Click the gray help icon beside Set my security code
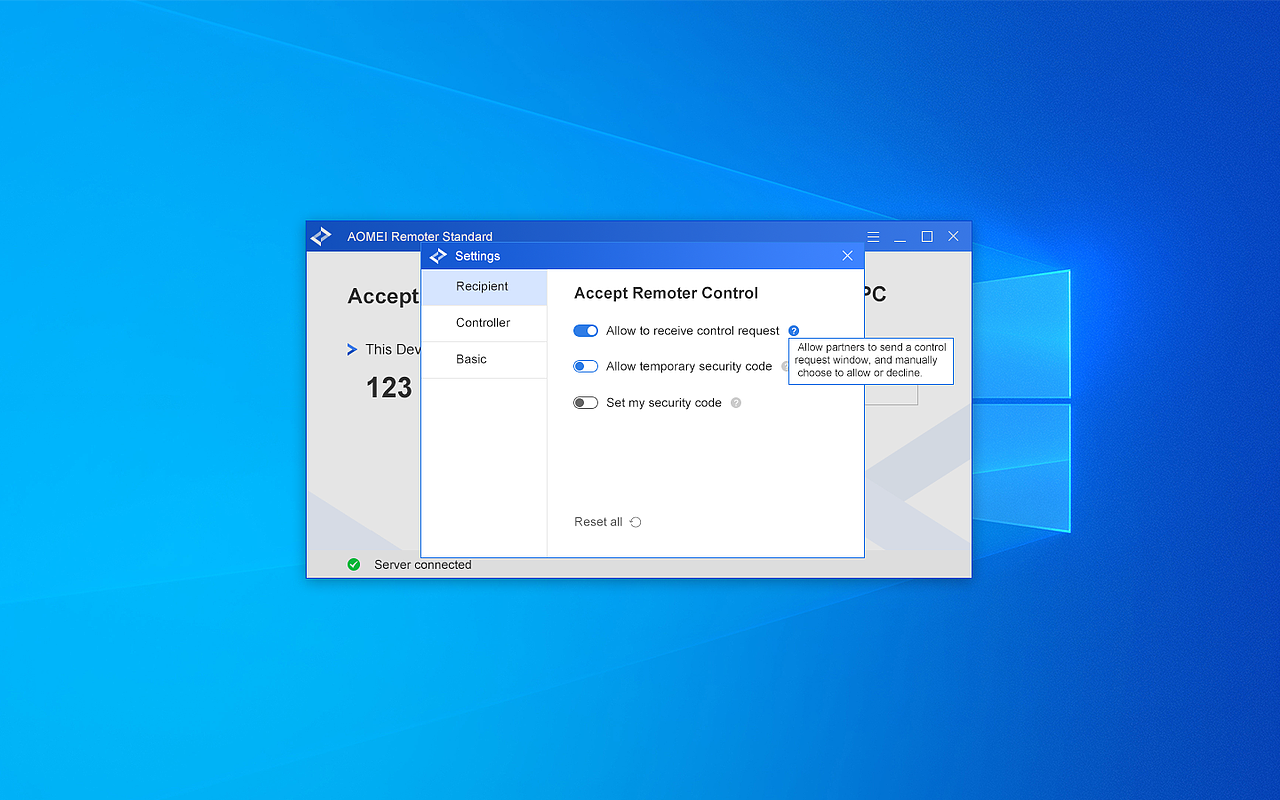This screenshot has height=800, width=1280. pos(736,403)
